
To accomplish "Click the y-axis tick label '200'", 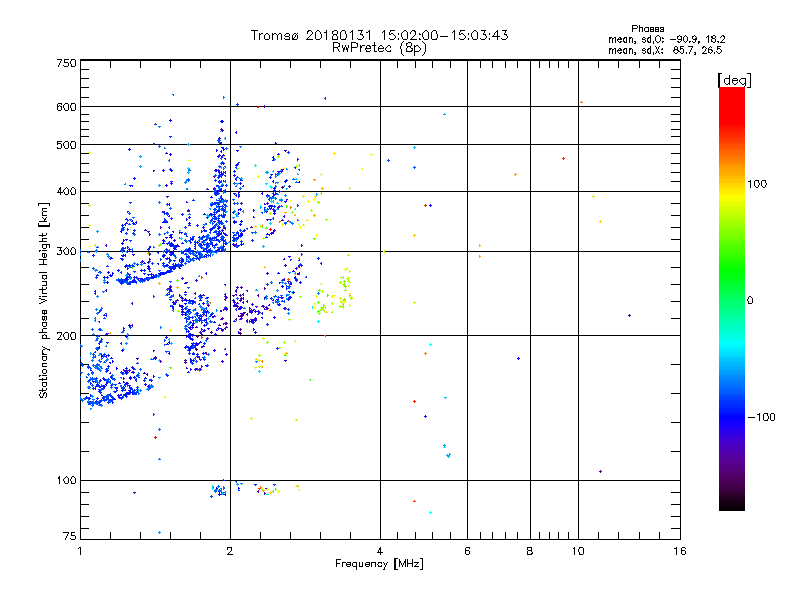I will 66,336.
